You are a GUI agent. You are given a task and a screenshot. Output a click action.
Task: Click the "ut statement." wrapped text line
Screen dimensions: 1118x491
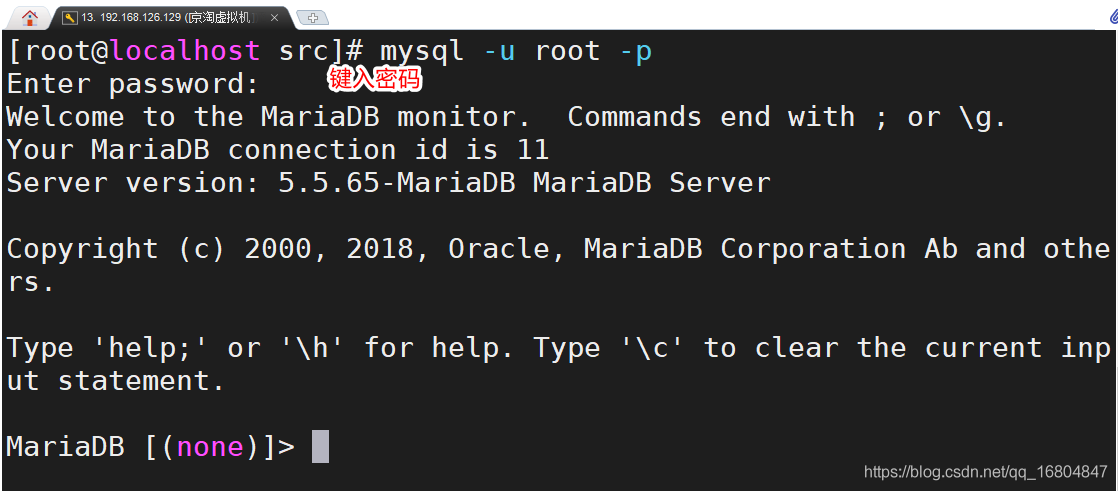116,381
